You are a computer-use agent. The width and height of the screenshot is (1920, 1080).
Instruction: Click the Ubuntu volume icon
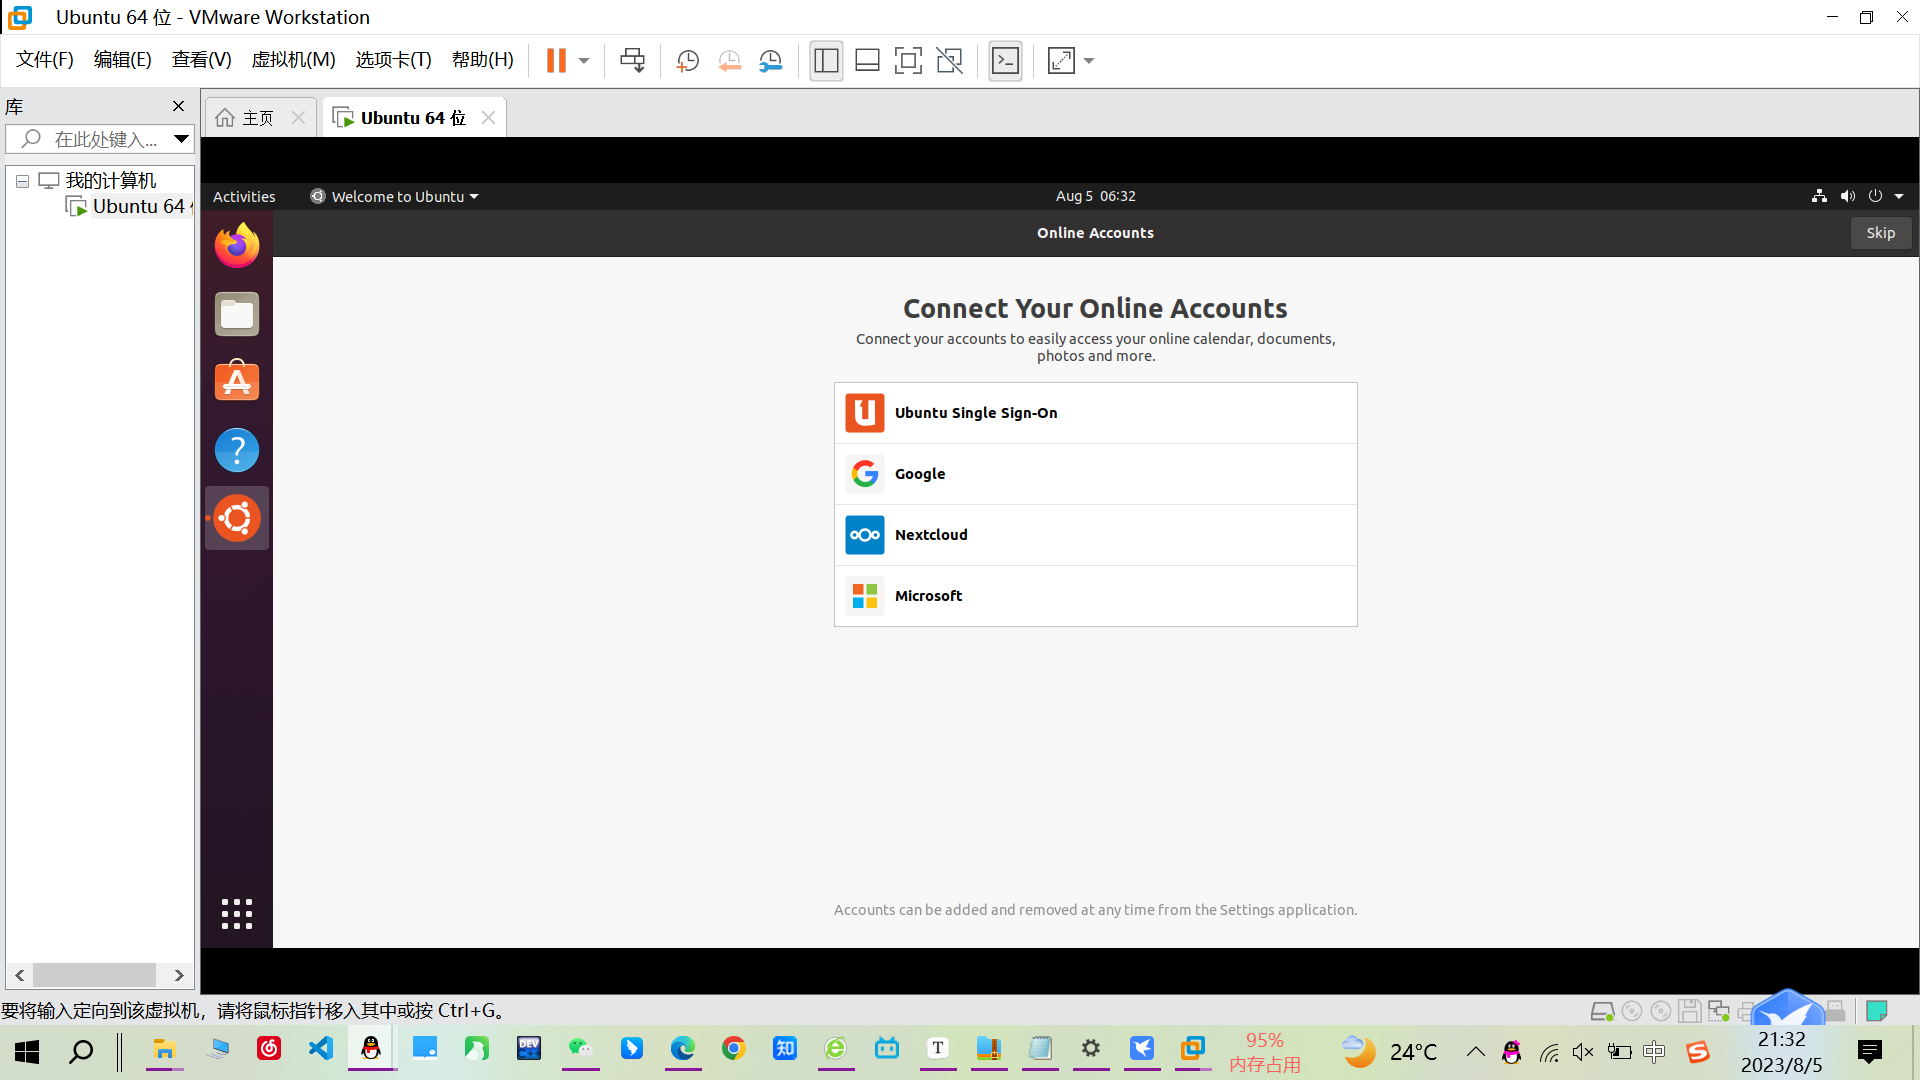pos(1847,196)
